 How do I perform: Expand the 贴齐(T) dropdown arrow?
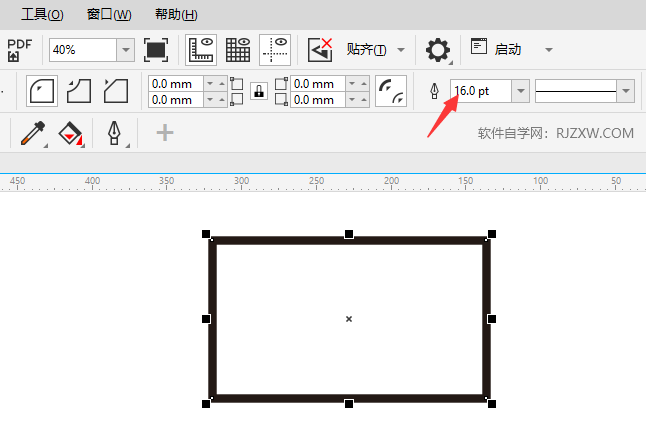(x=401, y=50)
